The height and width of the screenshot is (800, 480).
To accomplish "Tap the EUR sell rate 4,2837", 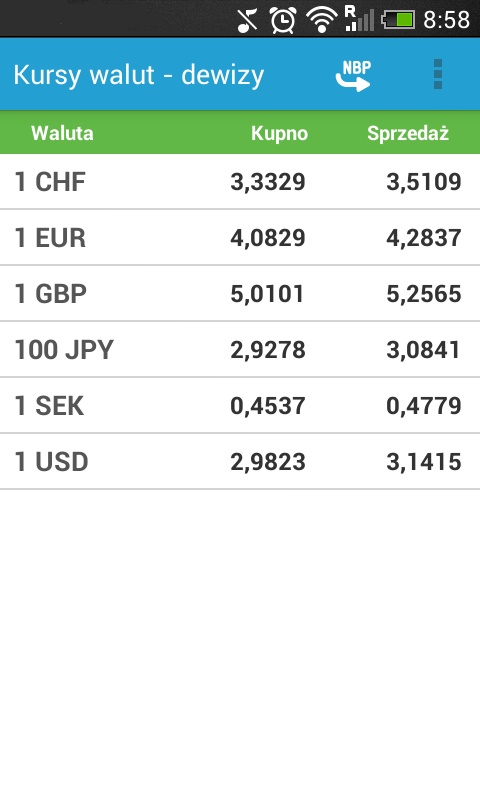I will [x=423, y=238].
